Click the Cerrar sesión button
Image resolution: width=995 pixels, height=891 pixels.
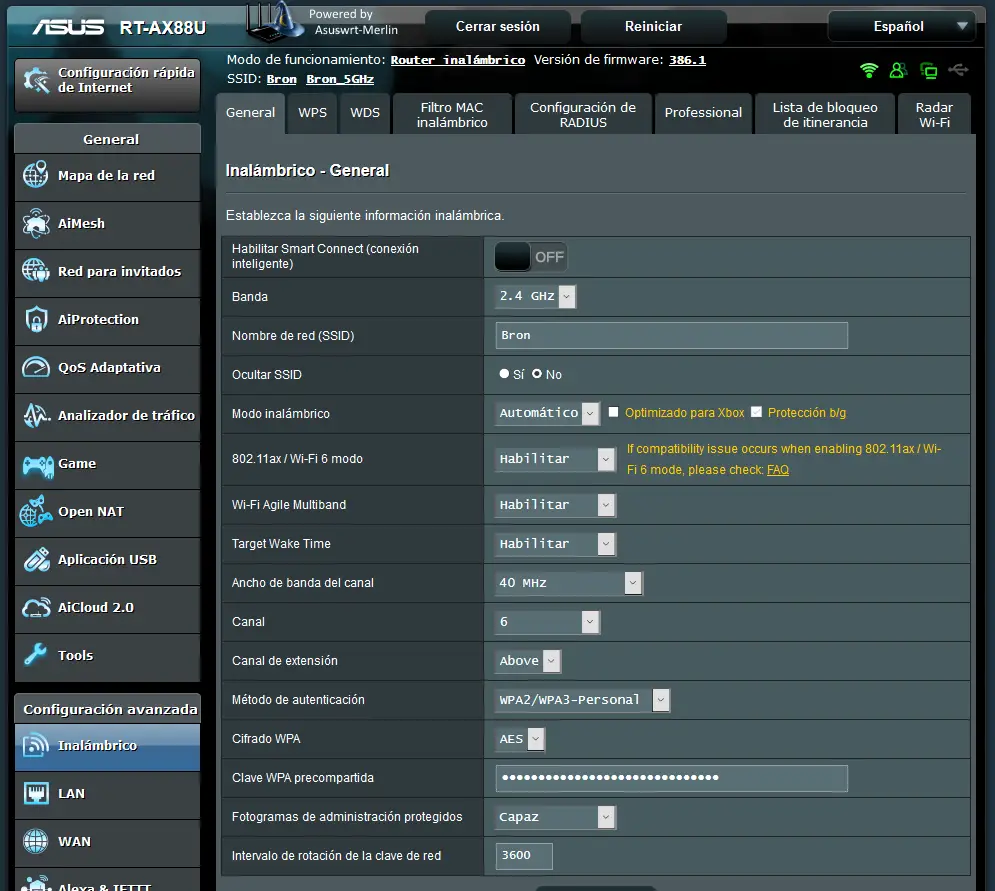pyautogui.click(x=497, y=26)
